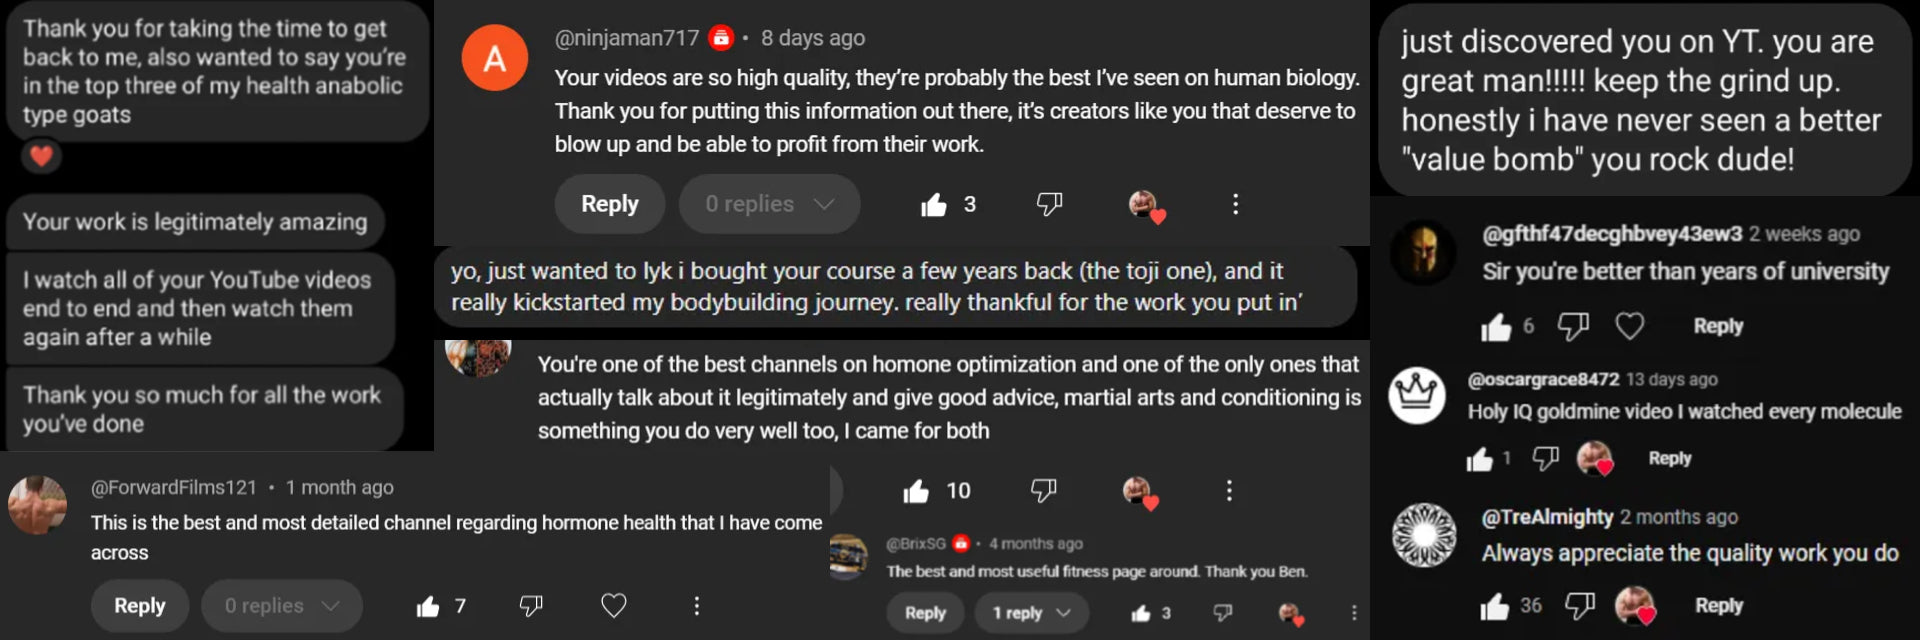Expand '0 replies' under @ninjaman717 comment
Viewport: 1920px width, 640px height.
point(769,204)
